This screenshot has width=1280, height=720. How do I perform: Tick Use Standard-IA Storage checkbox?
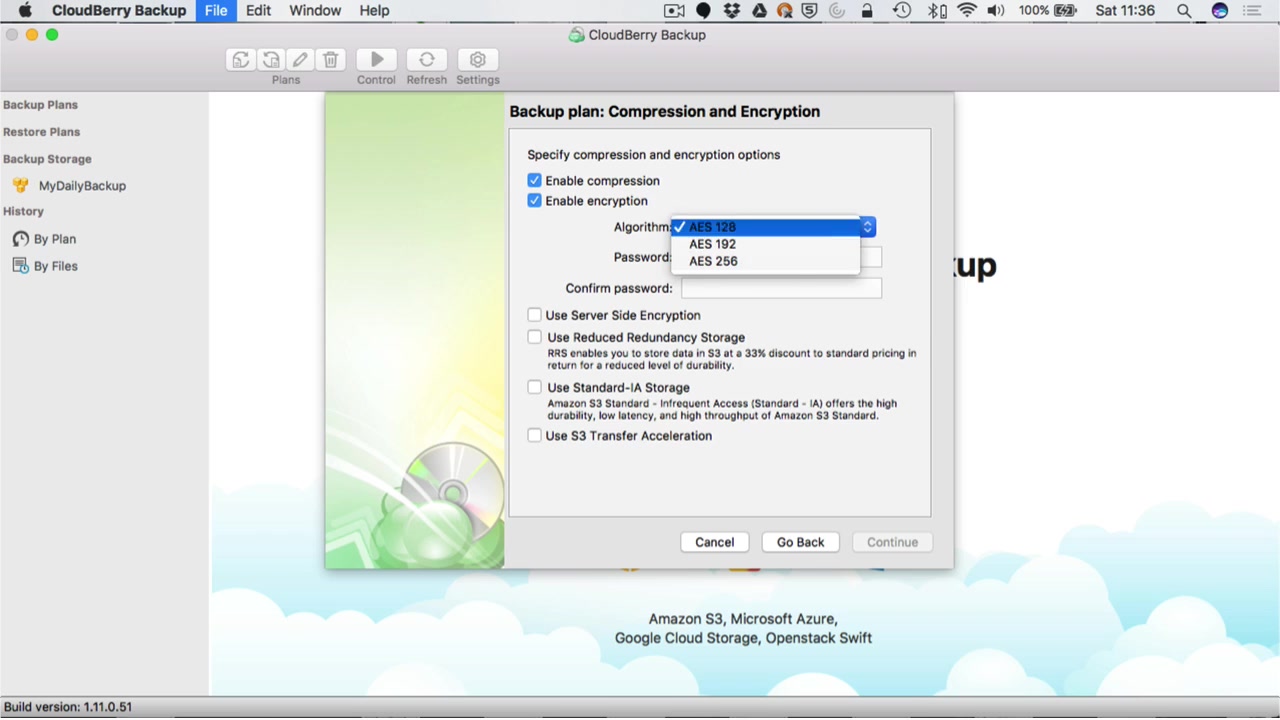534,387
